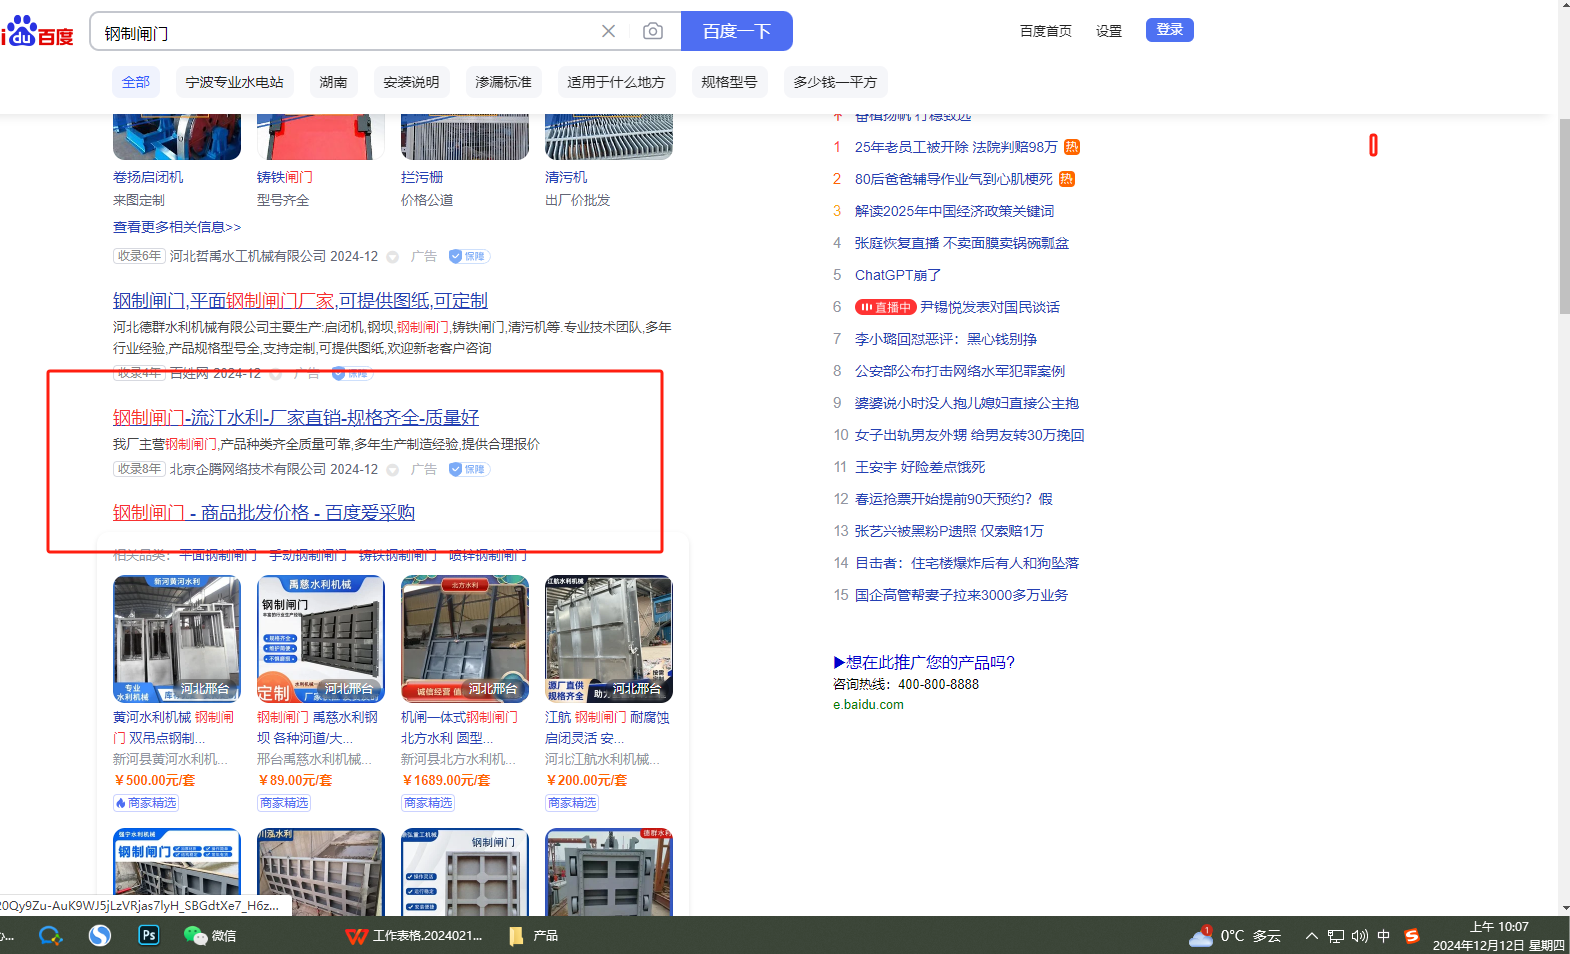
Task: Open hot search 公安部公布打击网络水军犯罪案例
Action: click(960, 371)
